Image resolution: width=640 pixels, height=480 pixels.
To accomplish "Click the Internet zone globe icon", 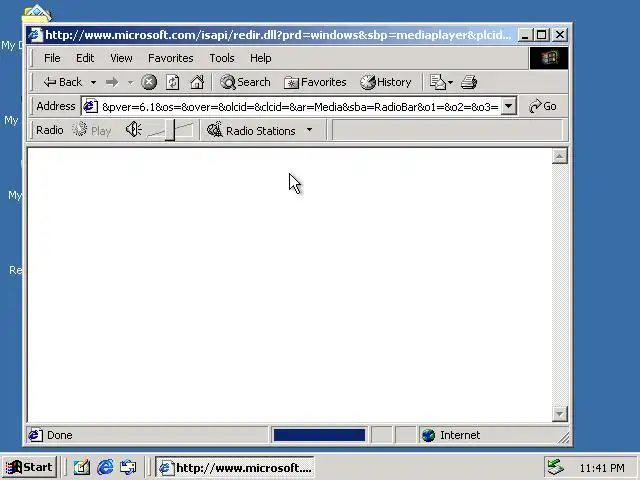I will coord(429,436).
